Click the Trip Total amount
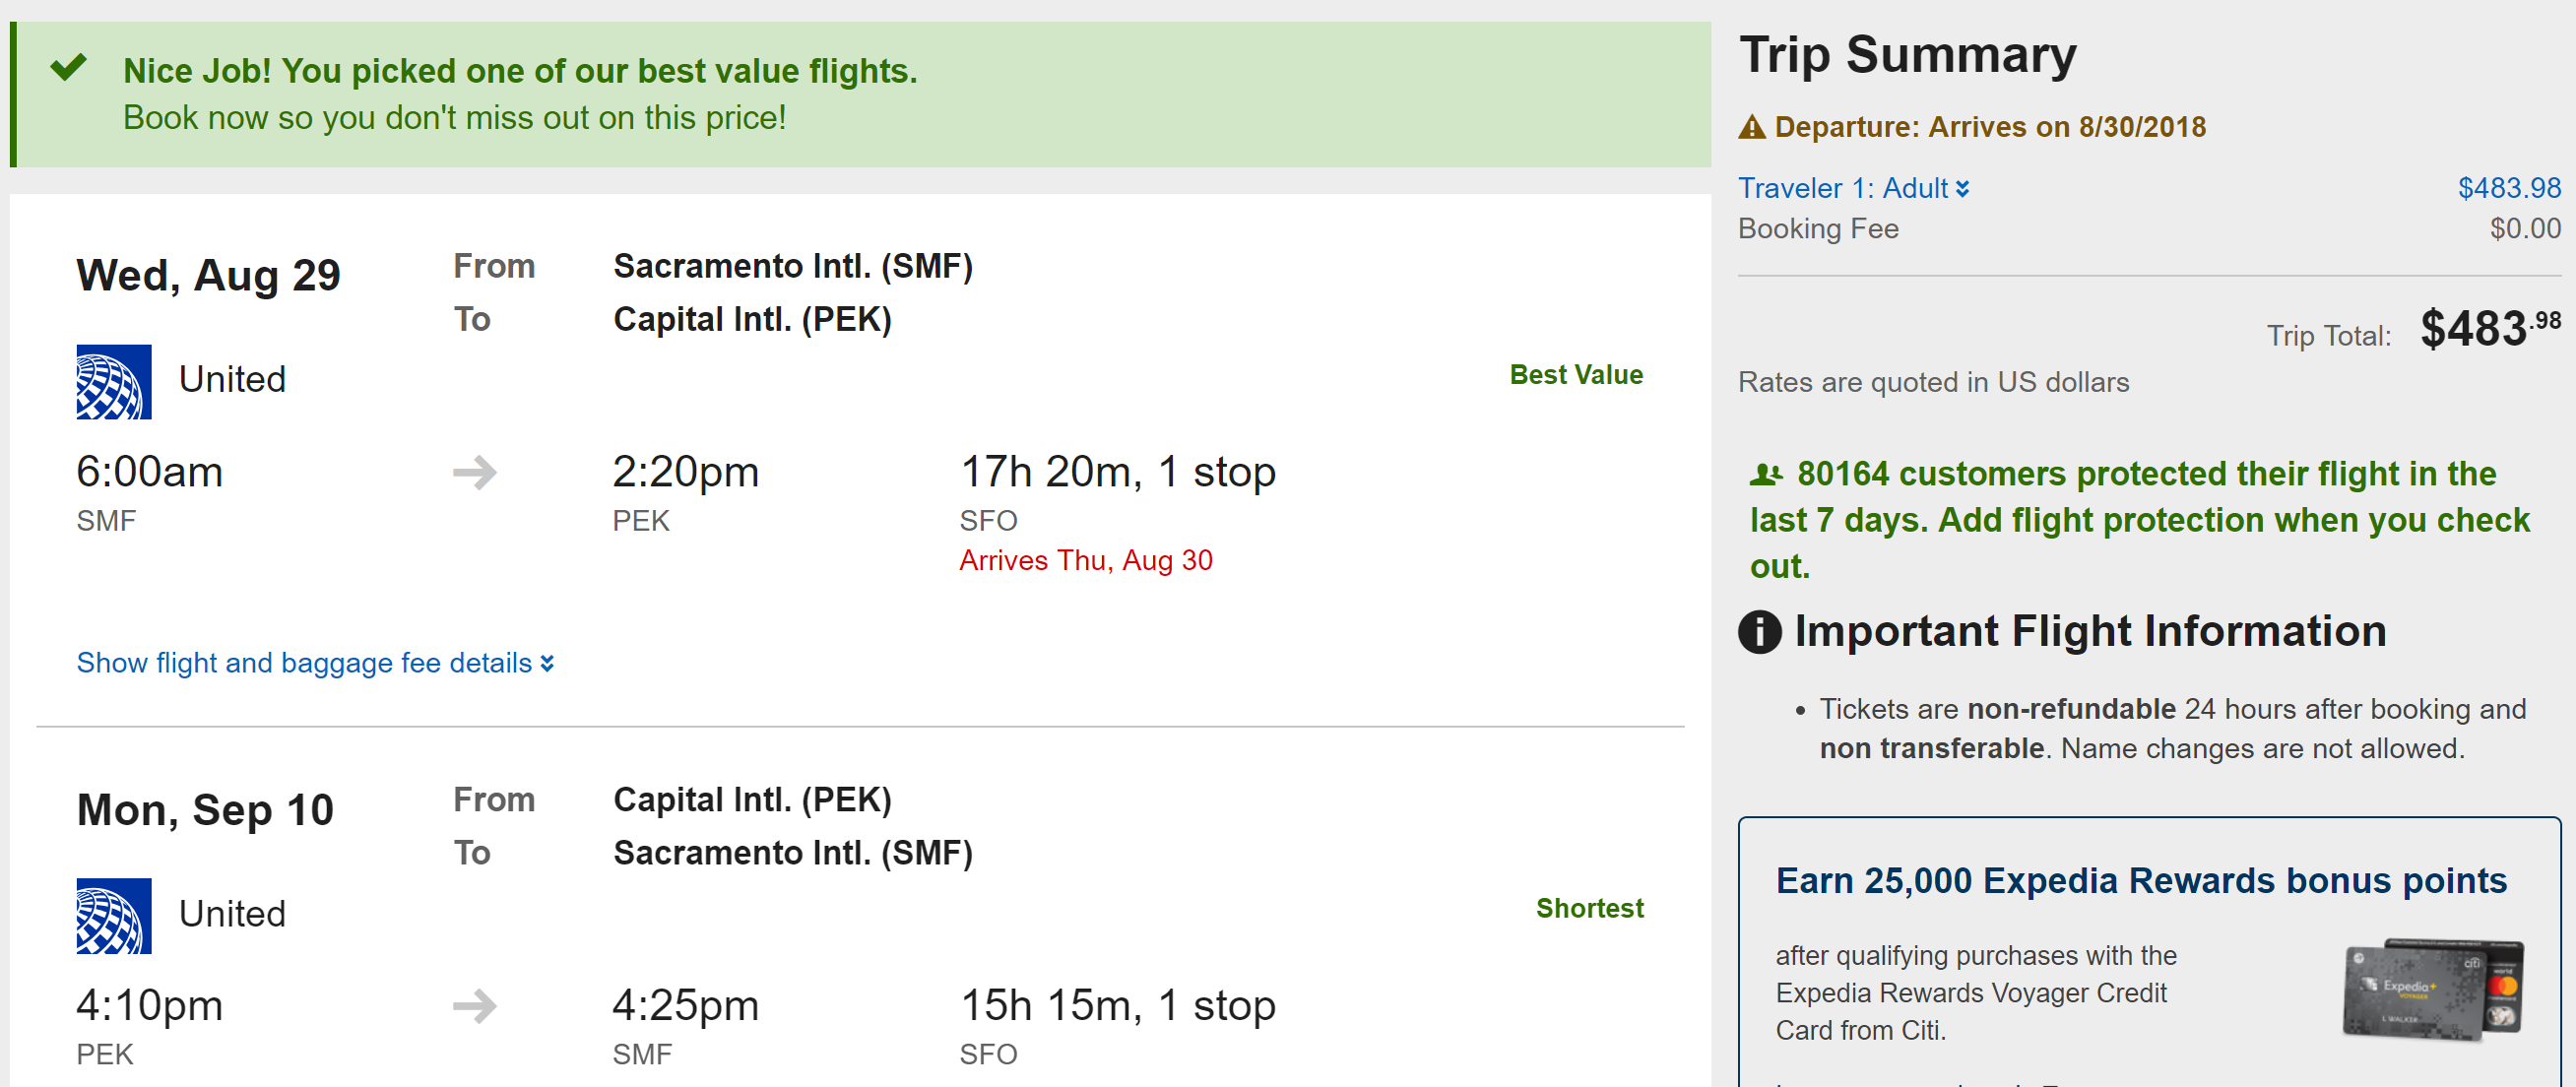The image size is (2576, 1087). (x=2489, y=329)
